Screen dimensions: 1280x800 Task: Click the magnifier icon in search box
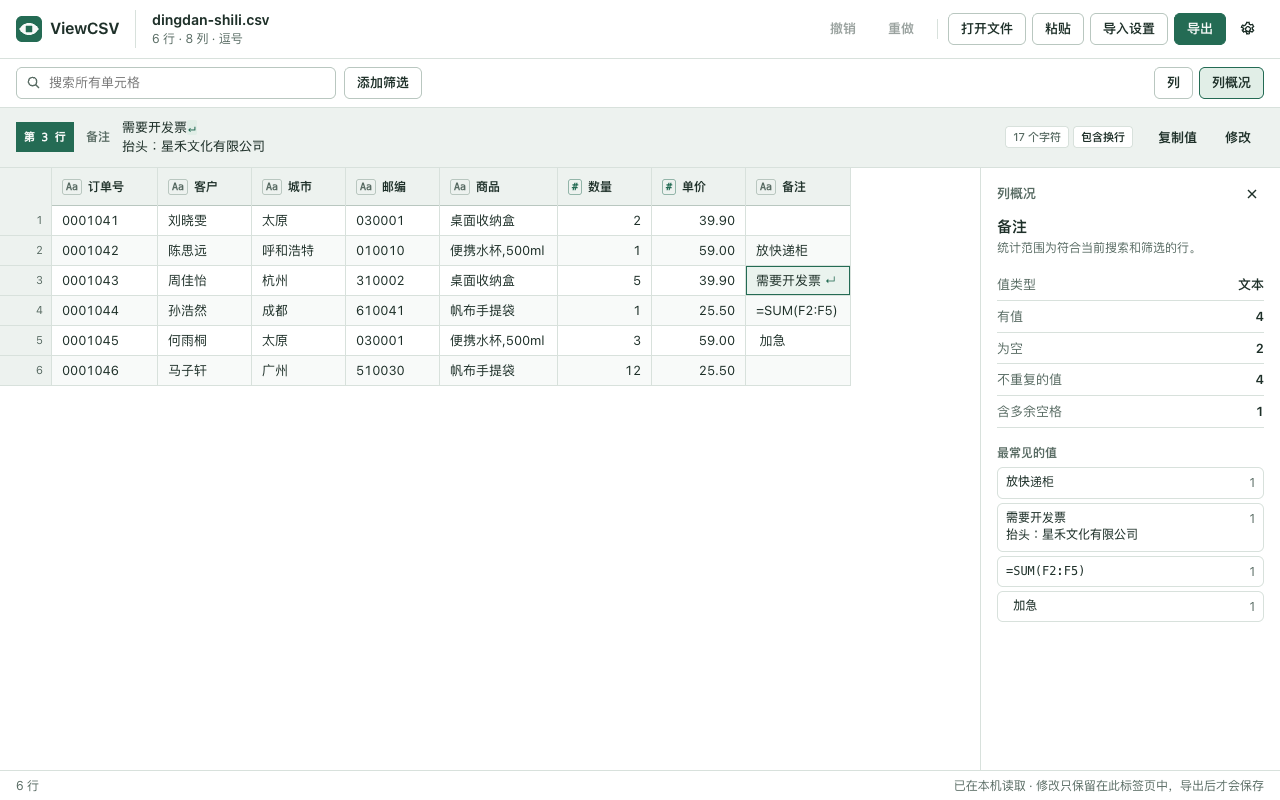pyautogui.click(x=34, y=83)
